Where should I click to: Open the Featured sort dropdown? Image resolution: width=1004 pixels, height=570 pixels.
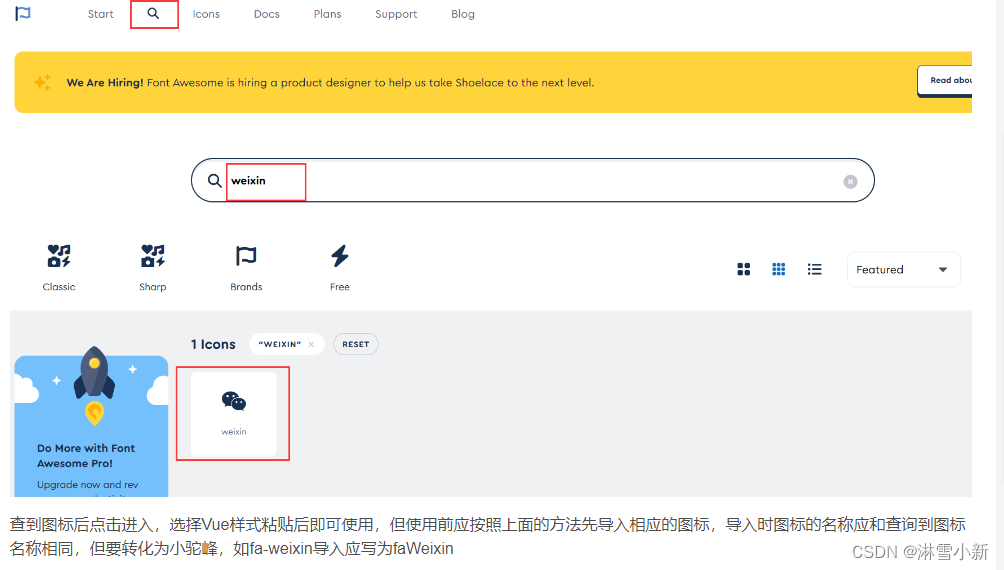(903, 270)
